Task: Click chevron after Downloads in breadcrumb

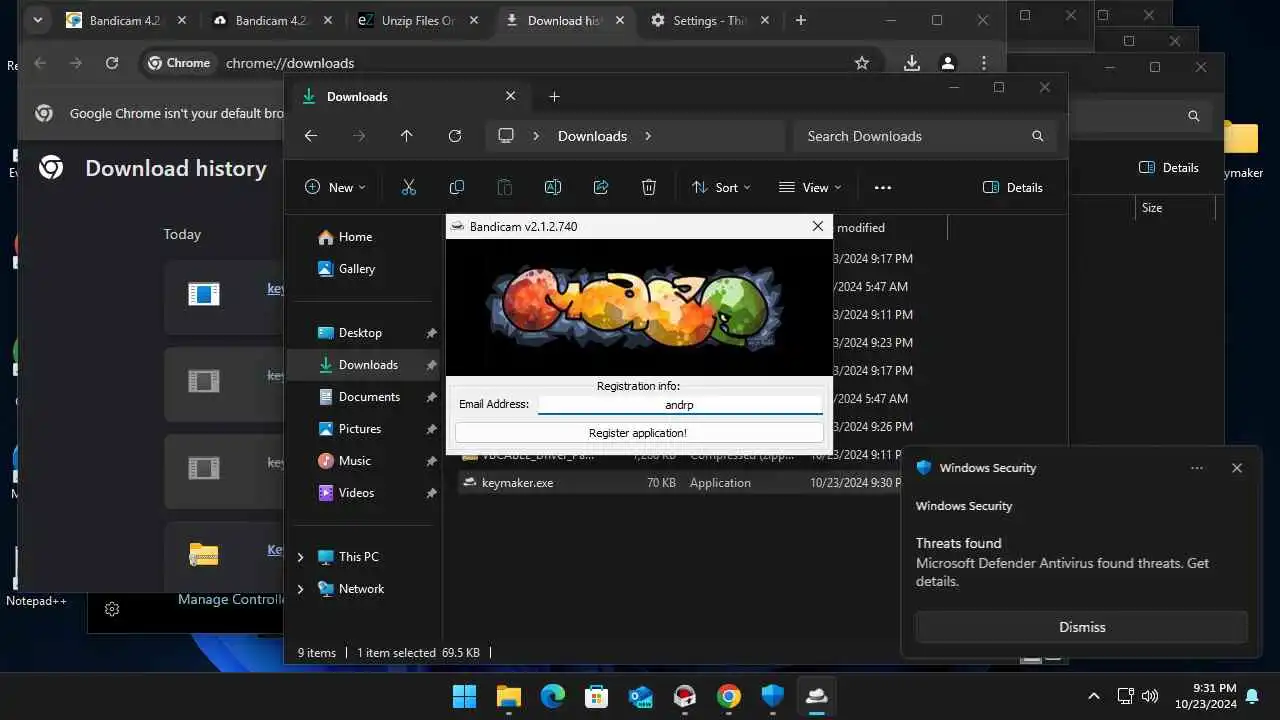Action: [x=648, y=136]
